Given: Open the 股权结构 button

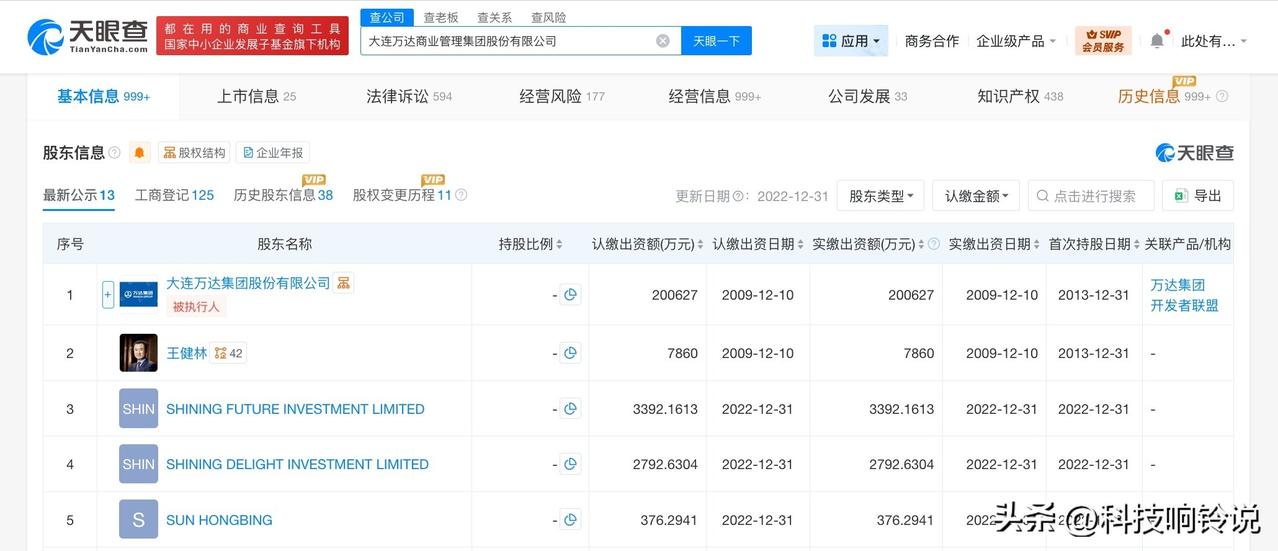Looking at the screenshot, I should pyautogui.click(x=194, y=153).
